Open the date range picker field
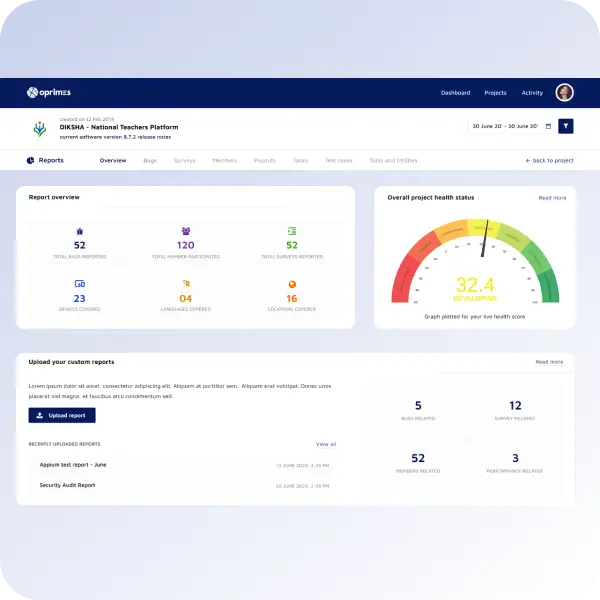This screenshot has width=600, height=600. [x=505, y=126]
